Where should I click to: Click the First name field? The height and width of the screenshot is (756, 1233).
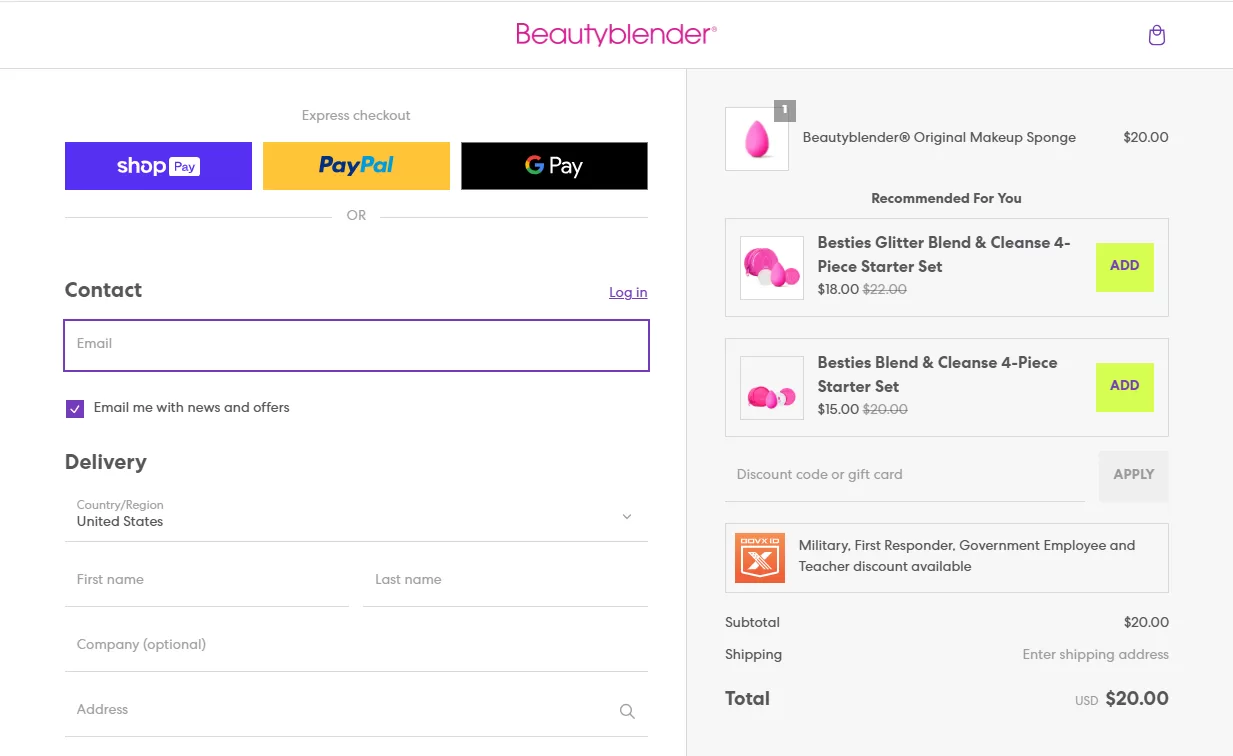[207, 580]
